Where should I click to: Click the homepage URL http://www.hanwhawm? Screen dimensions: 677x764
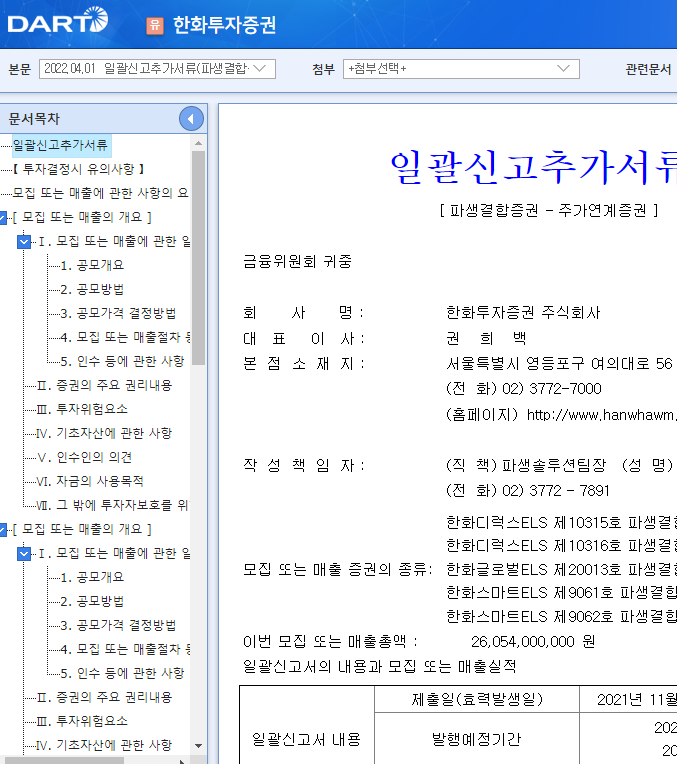point(601,415)
